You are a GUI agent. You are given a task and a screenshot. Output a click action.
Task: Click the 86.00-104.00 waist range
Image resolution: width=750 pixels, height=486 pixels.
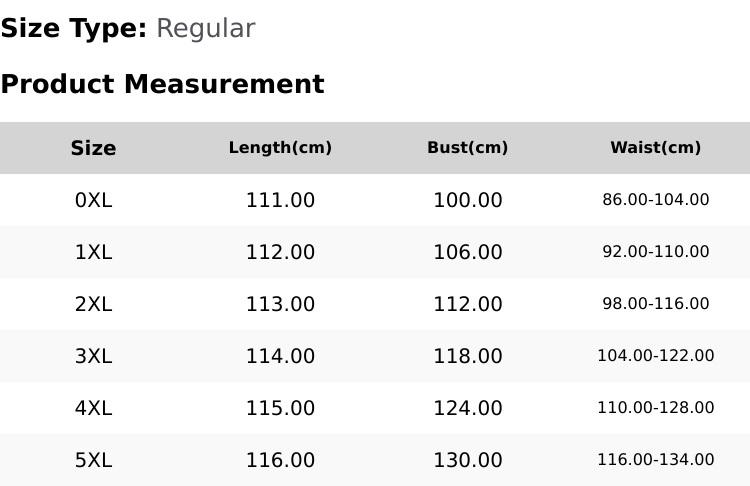[x=656, y=199]
